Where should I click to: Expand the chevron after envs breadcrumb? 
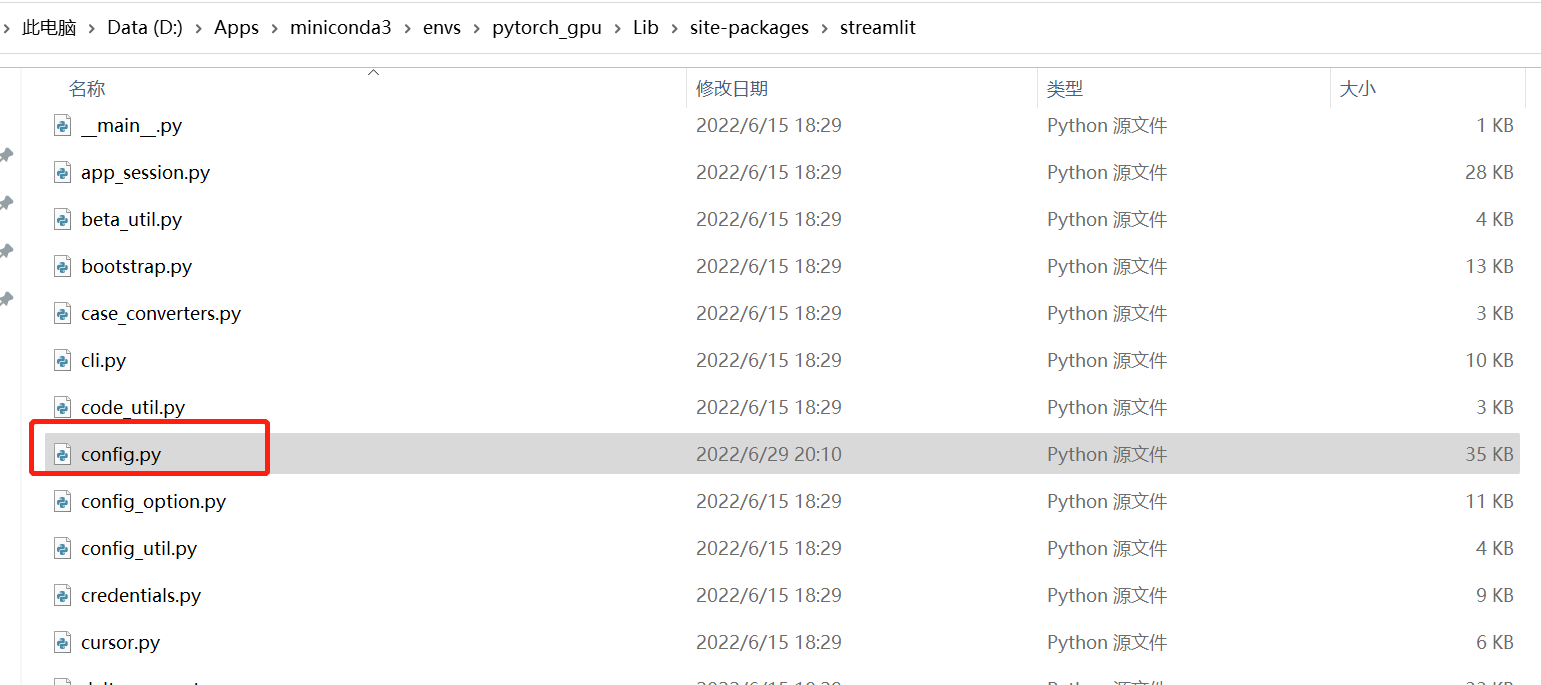476,28
